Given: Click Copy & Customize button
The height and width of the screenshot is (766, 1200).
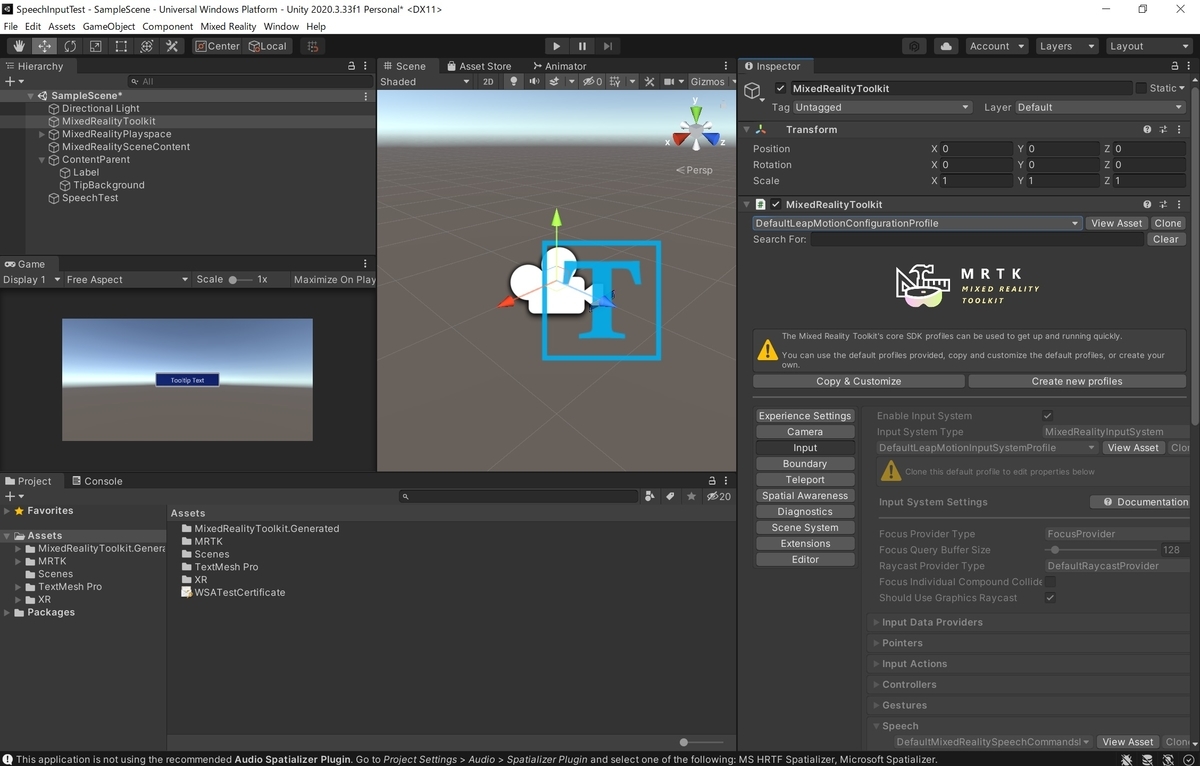Looking at the screenshot, I should [x=859, y=381].
